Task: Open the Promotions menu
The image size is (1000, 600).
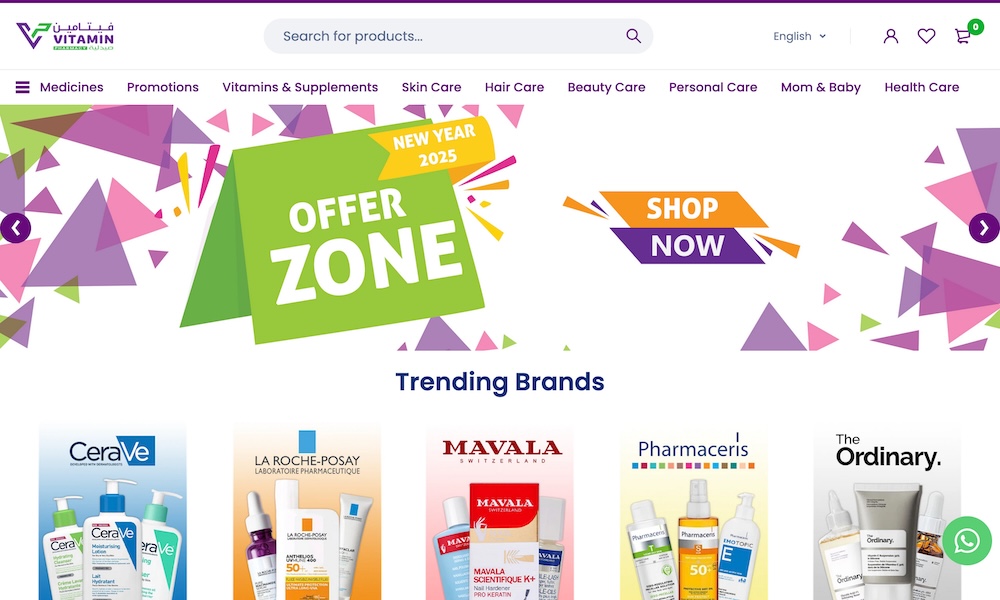Action: pyautogui.click(x=163, y=87)
